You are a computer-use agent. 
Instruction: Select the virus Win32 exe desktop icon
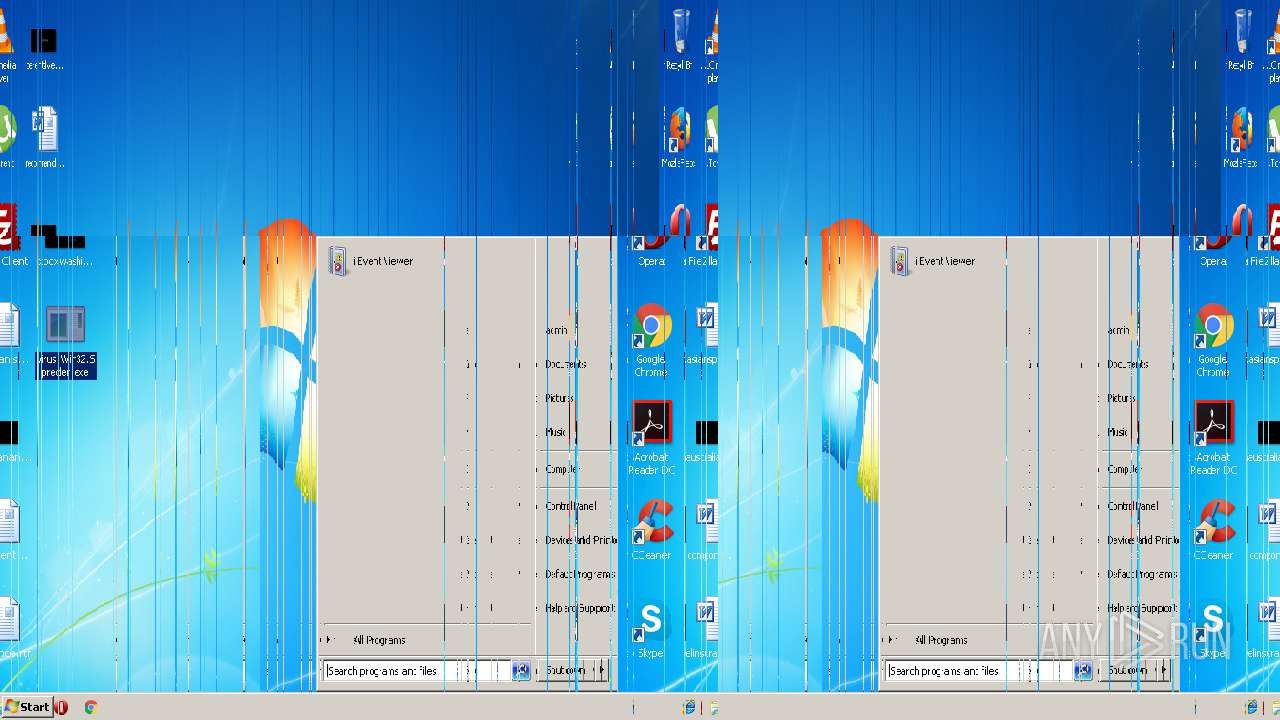tap(66, 341)
